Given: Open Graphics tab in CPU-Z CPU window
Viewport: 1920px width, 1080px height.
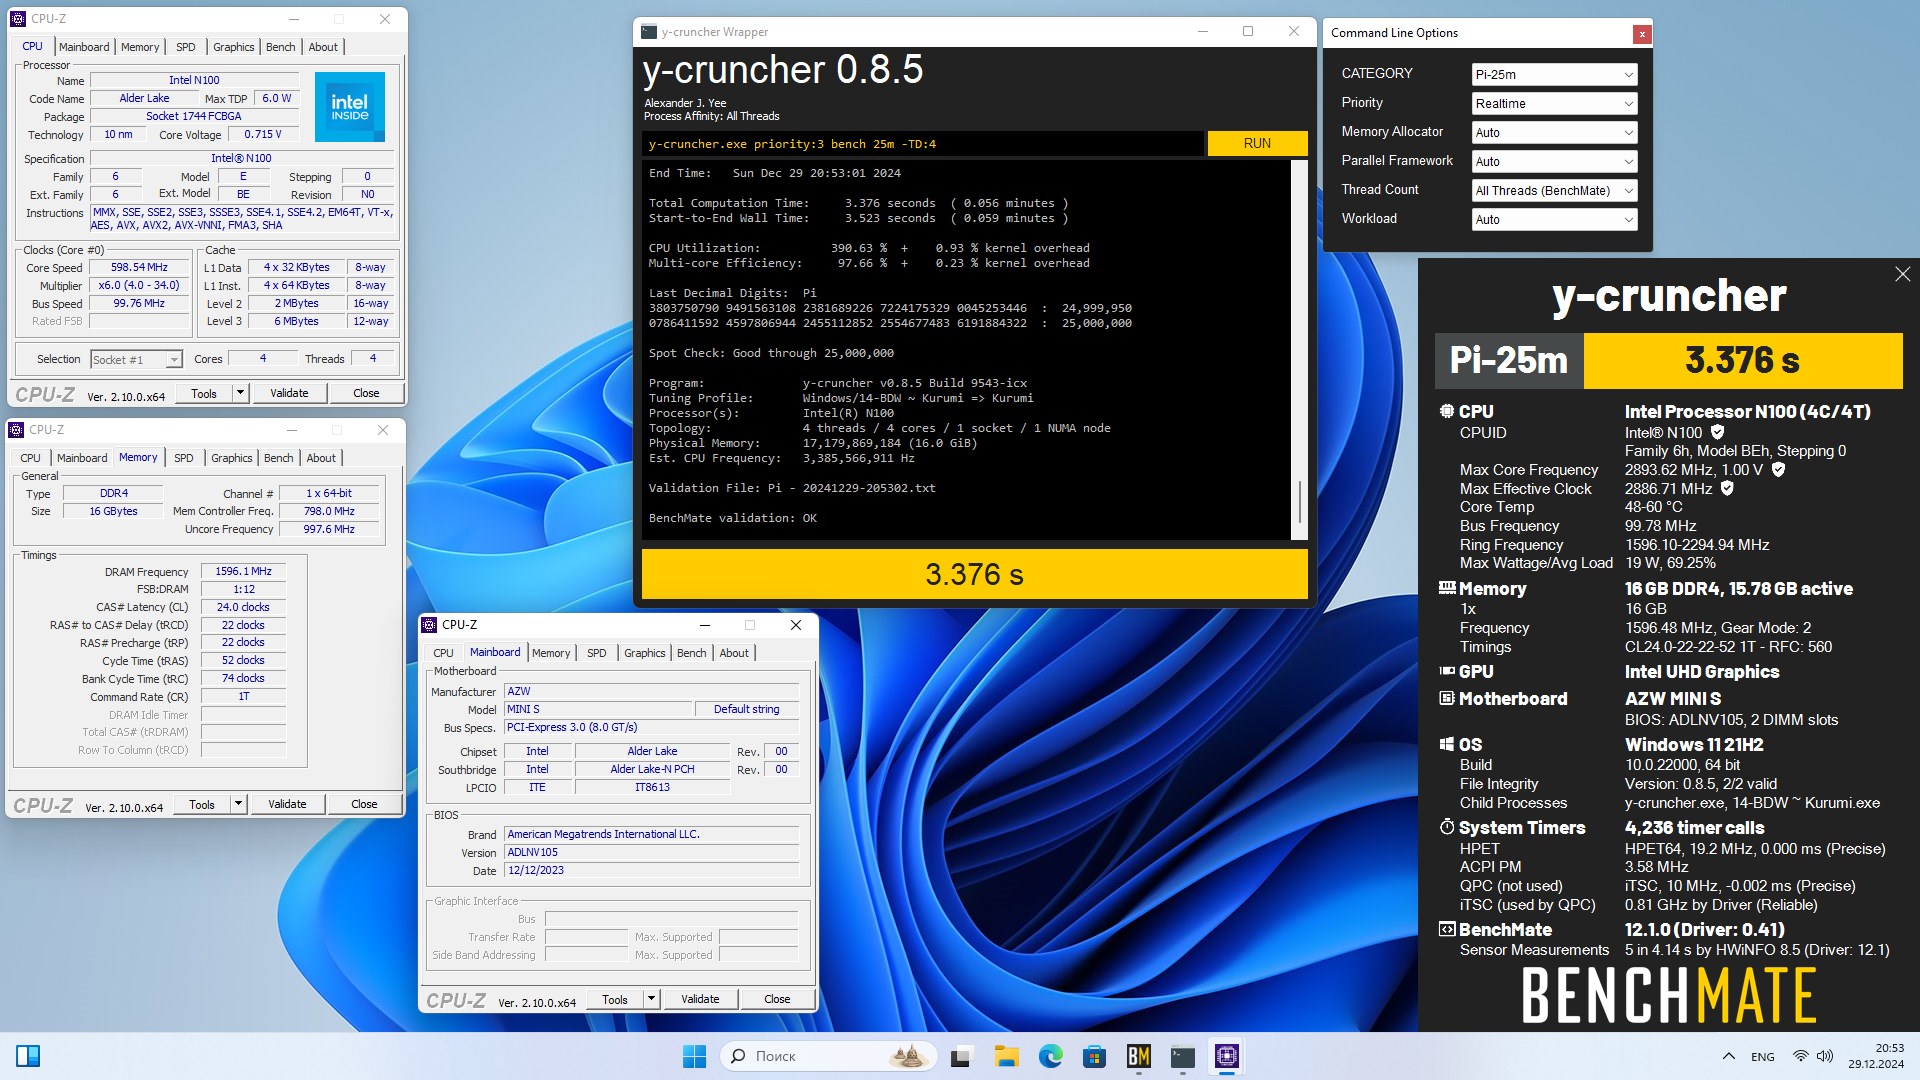Looking at the screenshot, I should (233, 47).
